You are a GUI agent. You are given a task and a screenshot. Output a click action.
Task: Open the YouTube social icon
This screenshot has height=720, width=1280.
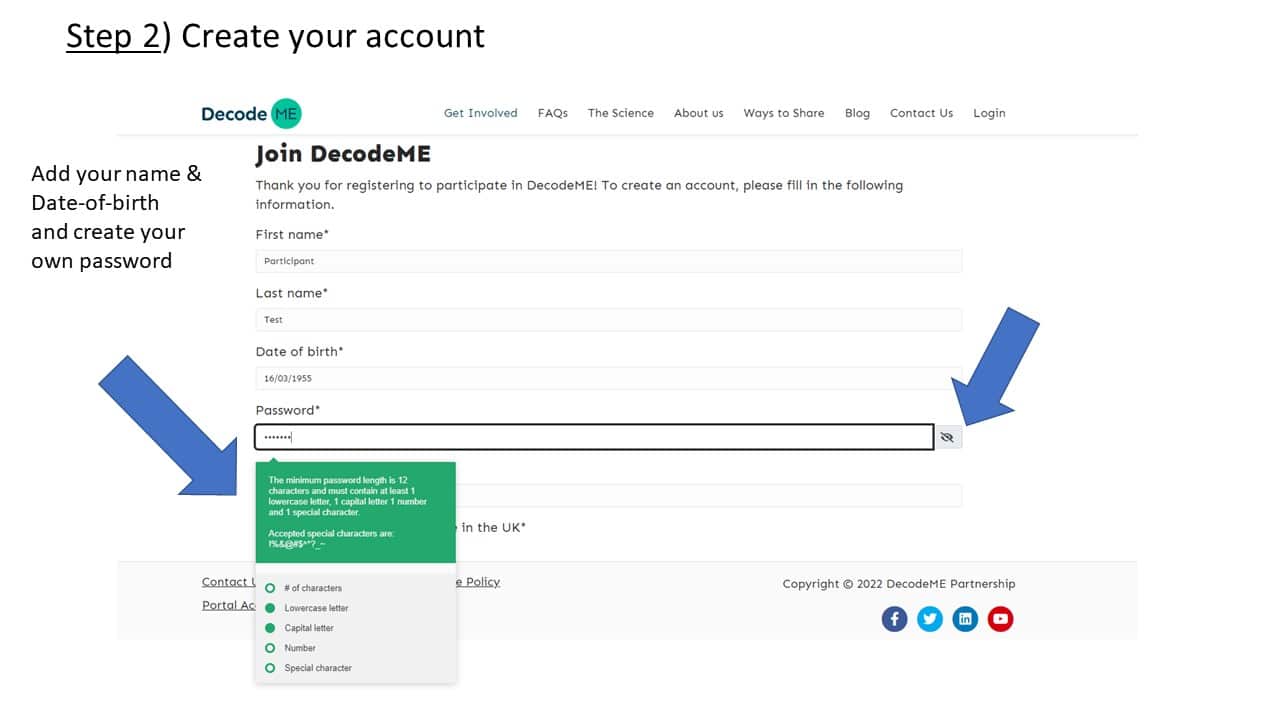pos(1000,619)
